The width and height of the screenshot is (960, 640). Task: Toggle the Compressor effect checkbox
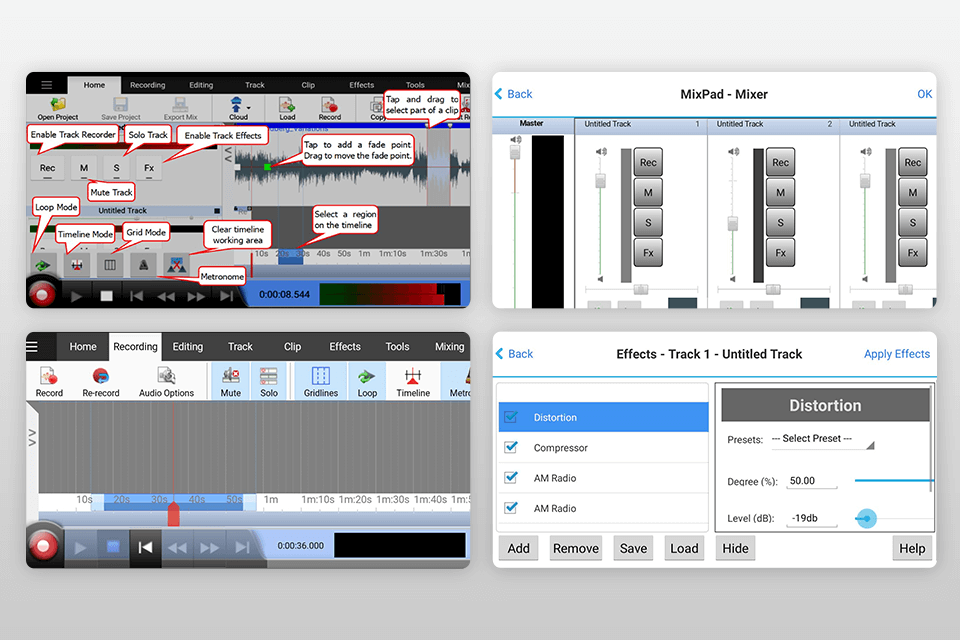tap(513, 446)
